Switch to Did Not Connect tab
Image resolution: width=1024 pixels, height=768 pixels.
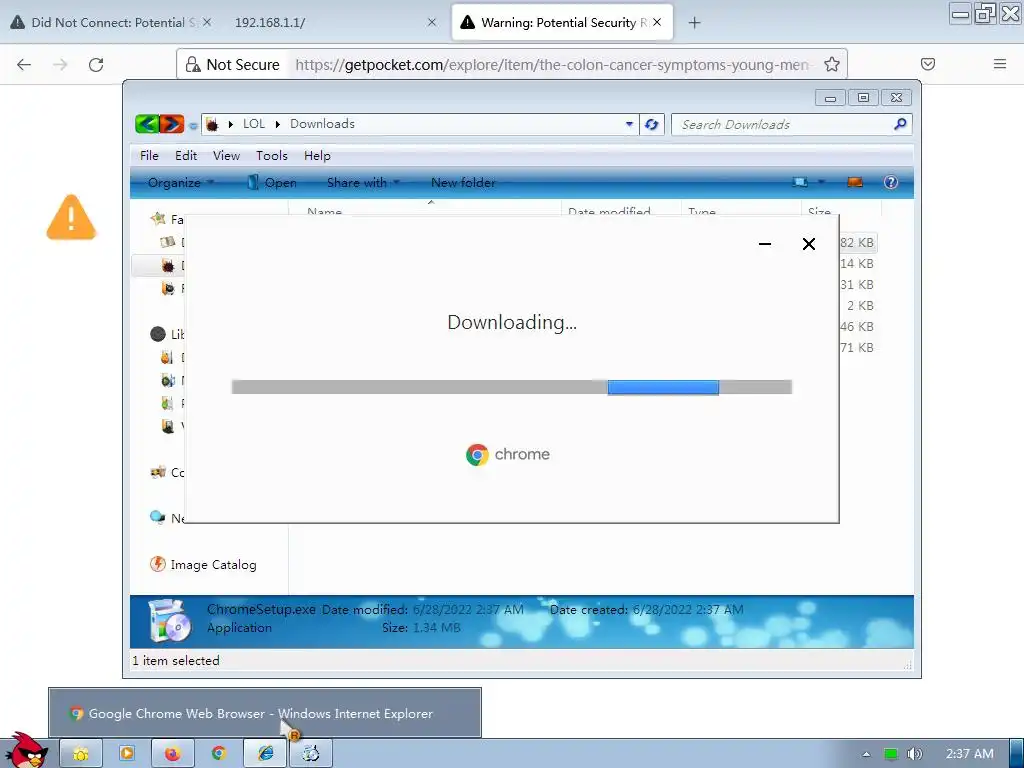click(111, 22)
